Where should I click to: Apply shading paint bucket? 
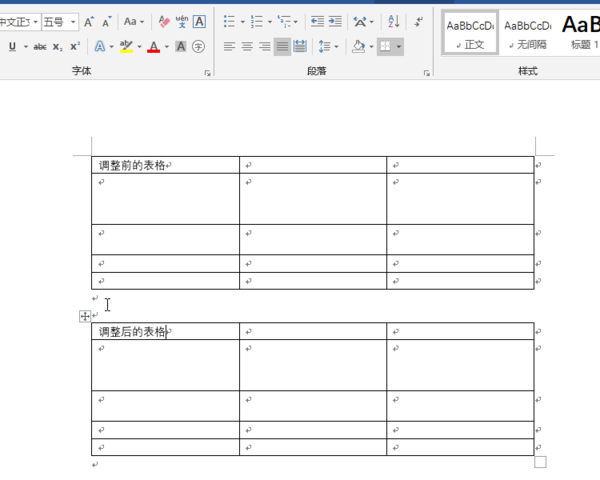[359, 47]
